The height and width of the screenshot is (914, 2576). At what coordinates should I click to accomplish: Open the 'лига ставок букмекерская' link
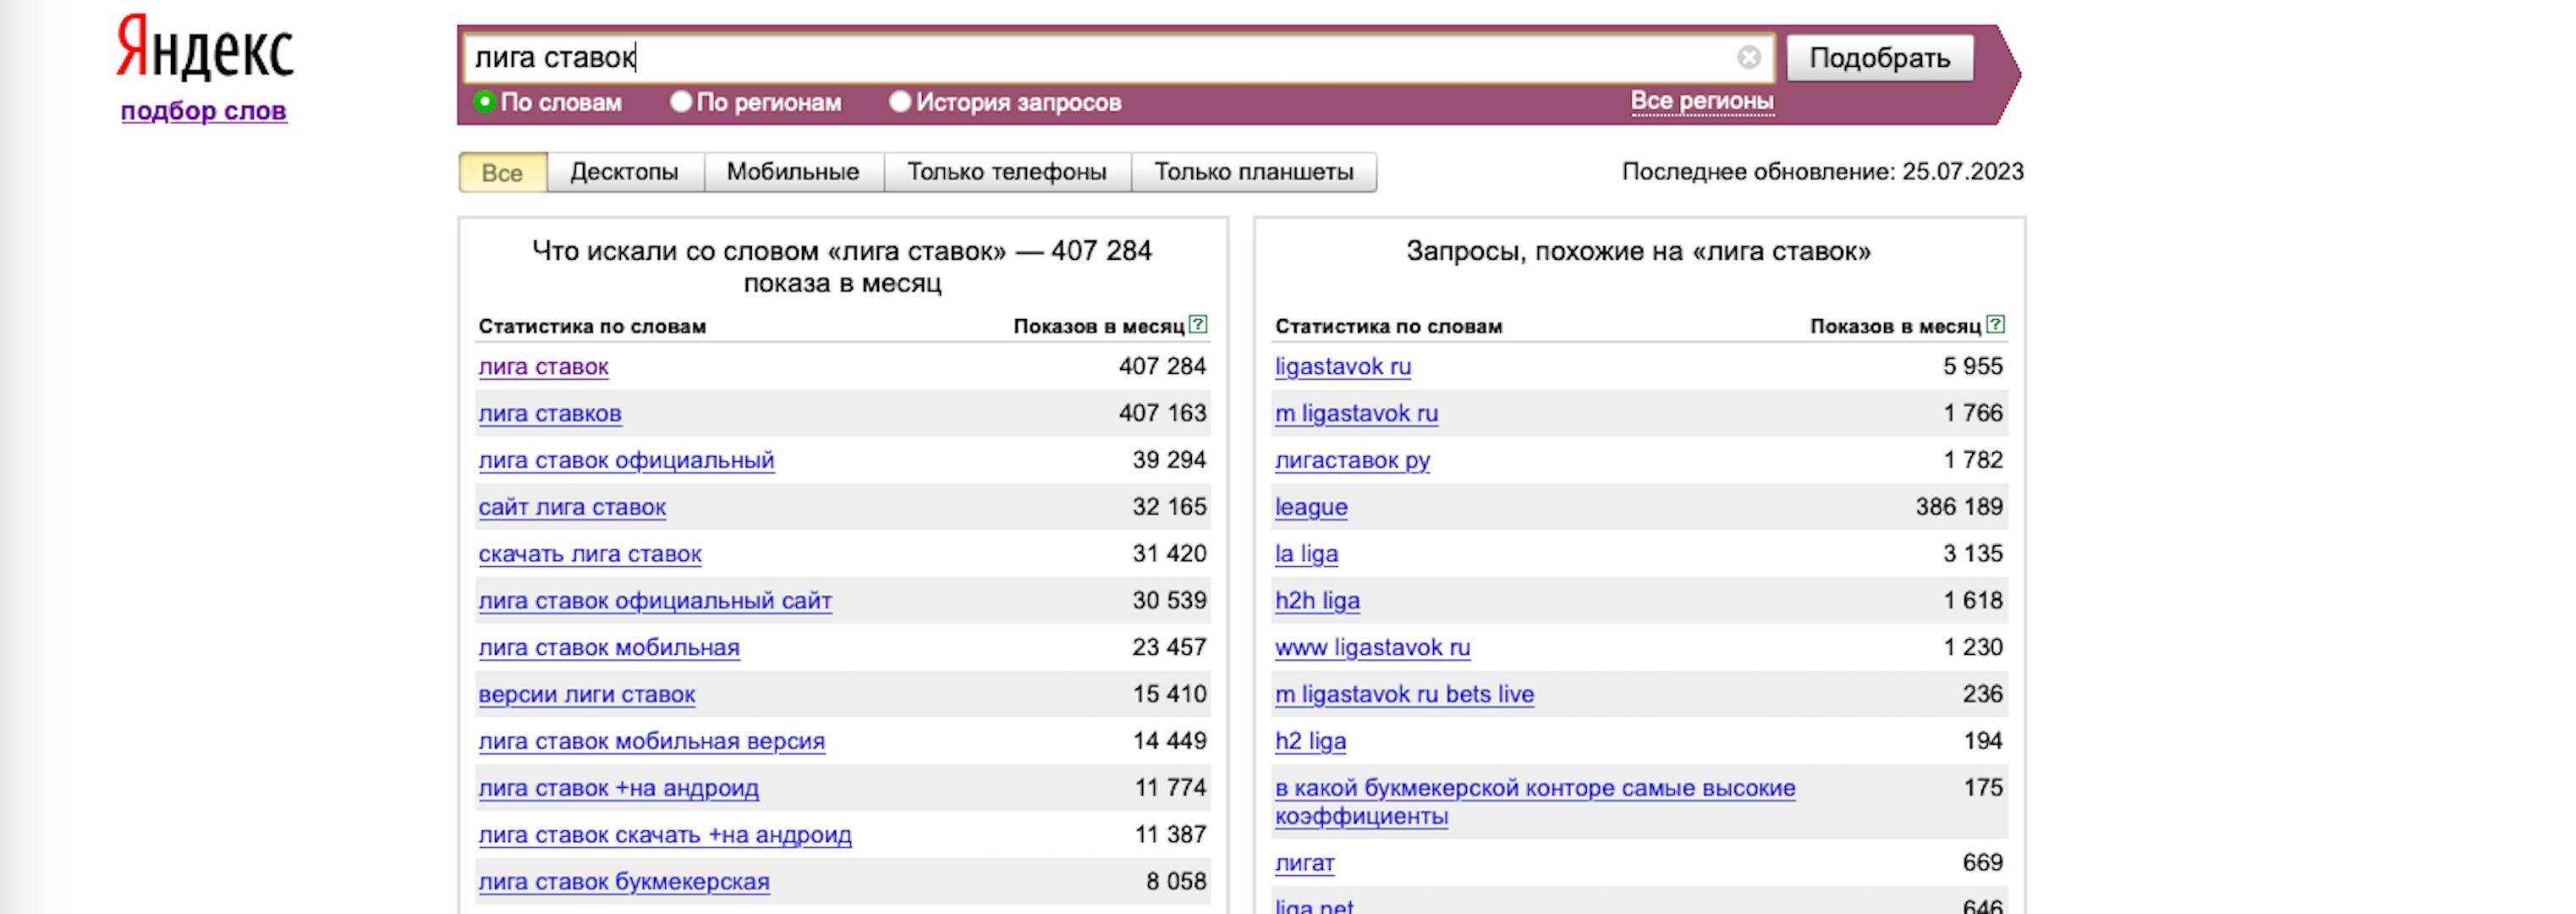click(x=624, y=882)
